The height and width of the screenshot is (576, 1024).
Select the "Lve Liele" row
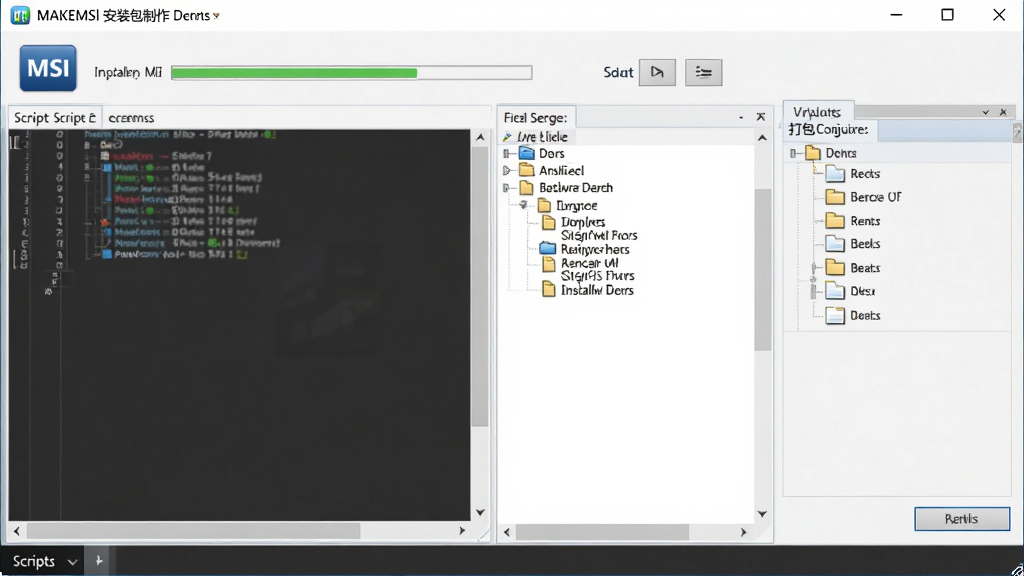pyautogui.click(x=628, y=136)
